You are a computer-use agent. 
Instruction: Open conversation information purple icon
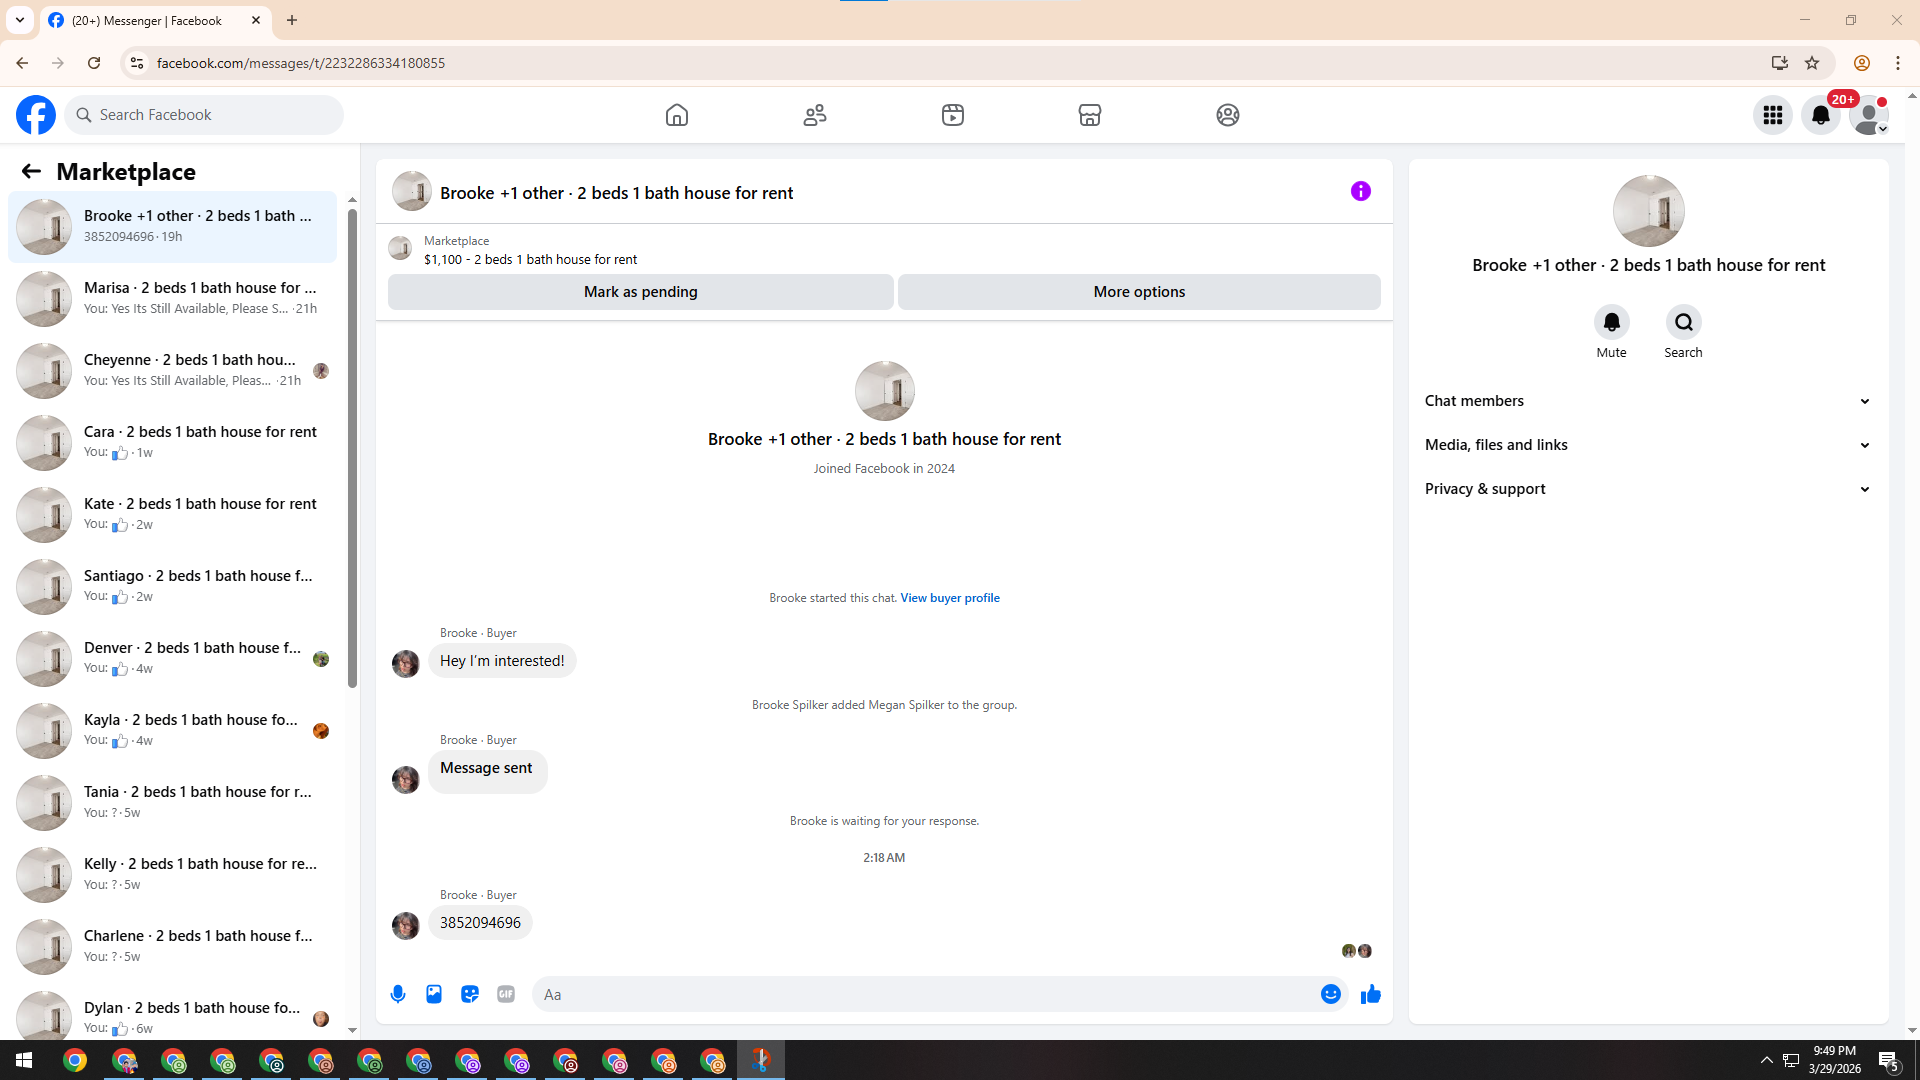pyautogui.click(x=1361, y=191)
